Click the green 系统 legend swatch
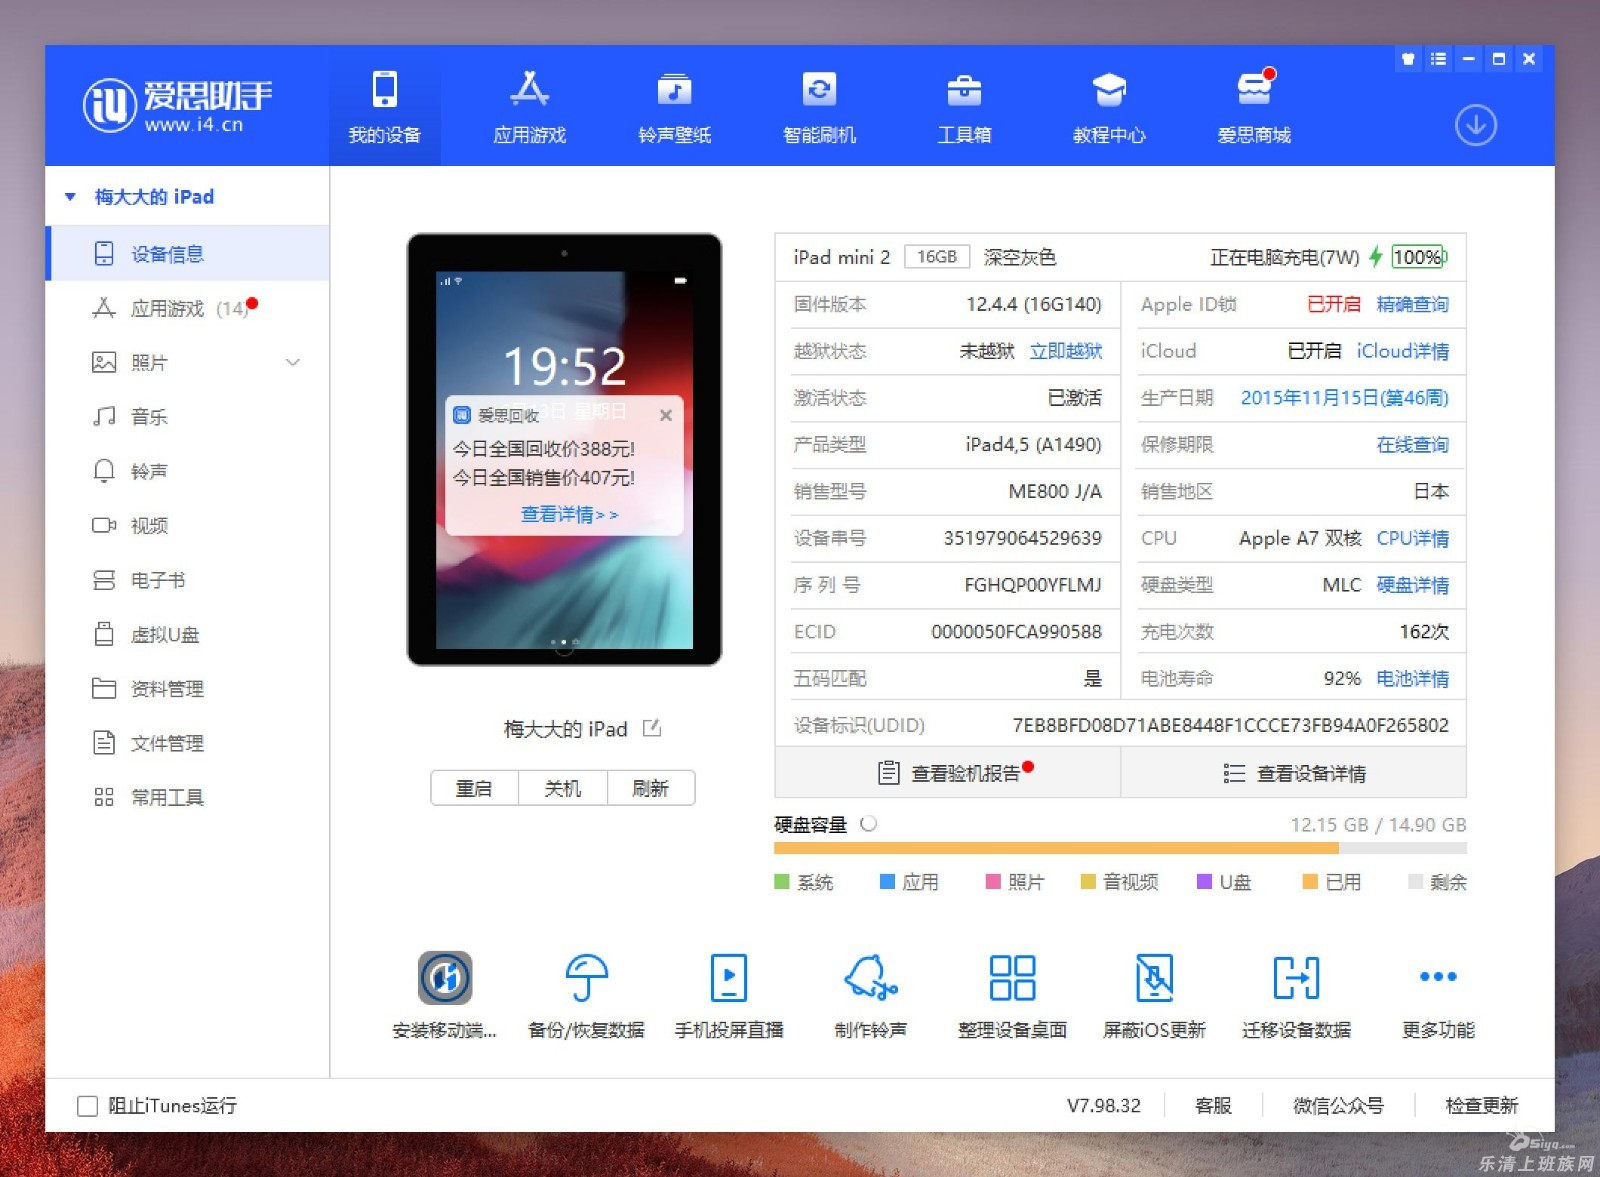 click(x=782, y=882)
